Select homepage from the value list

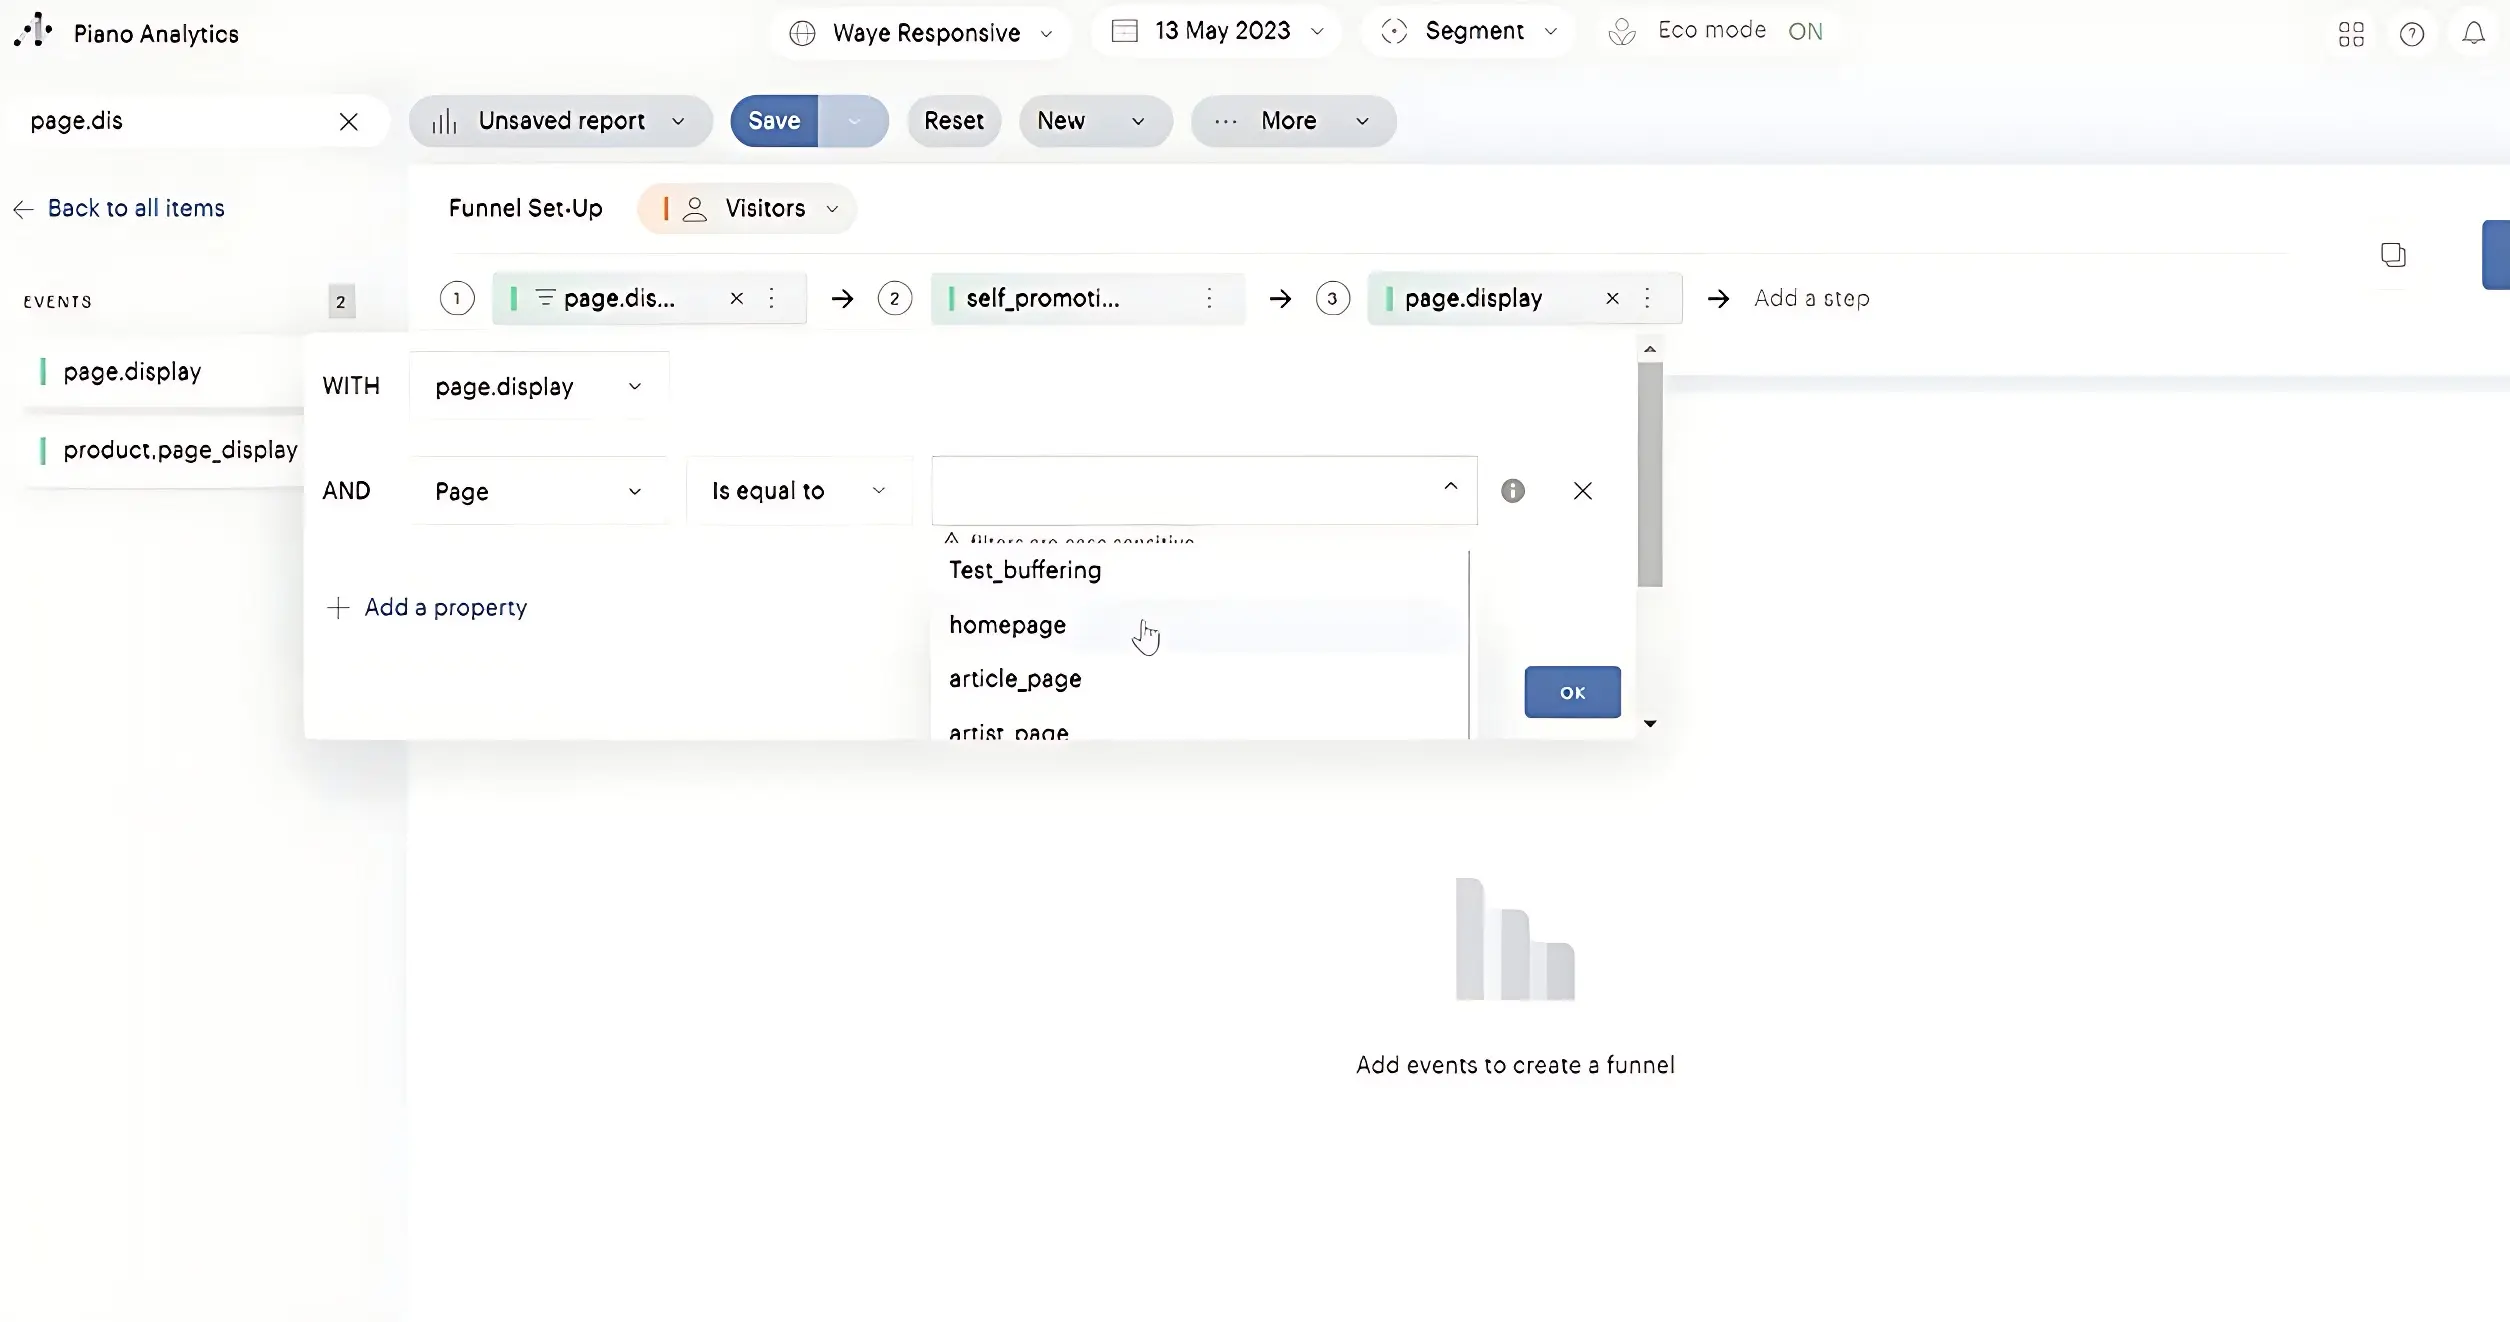[x=1007, y=625]
